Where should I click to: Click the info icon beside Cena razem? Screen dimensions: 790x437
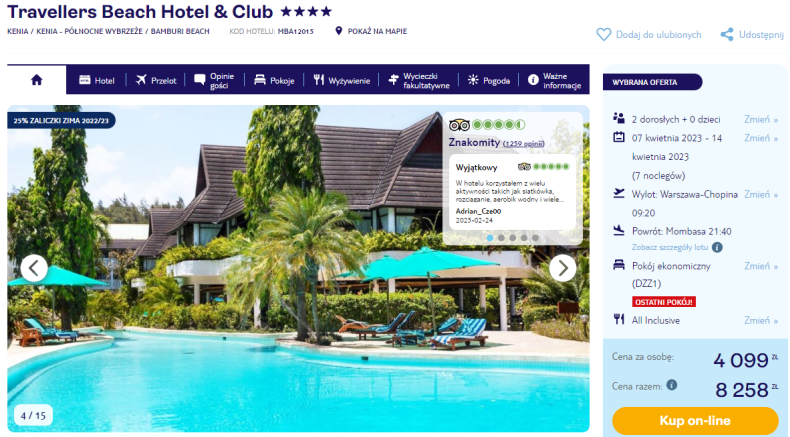pyautogui.click(x=672, y=385)
